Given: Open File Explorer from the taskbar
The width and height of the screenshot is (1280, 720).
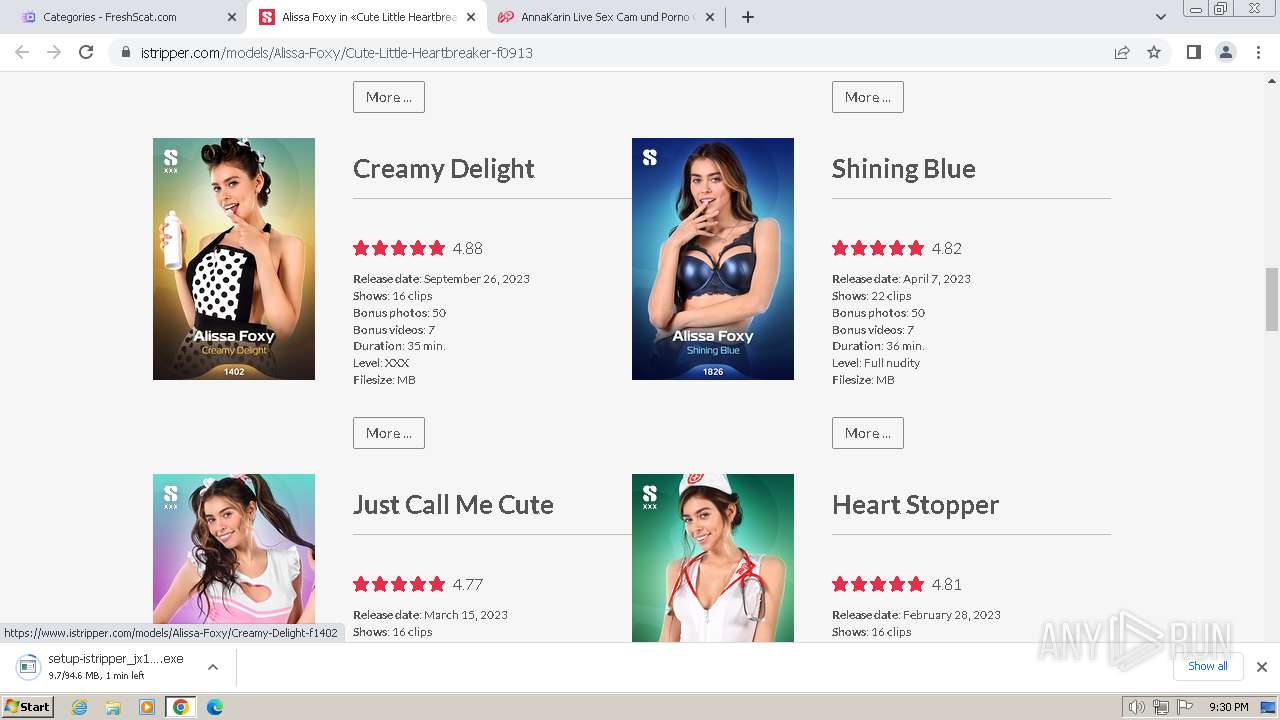Looking at the screenshot, I should tap(113, 707).
